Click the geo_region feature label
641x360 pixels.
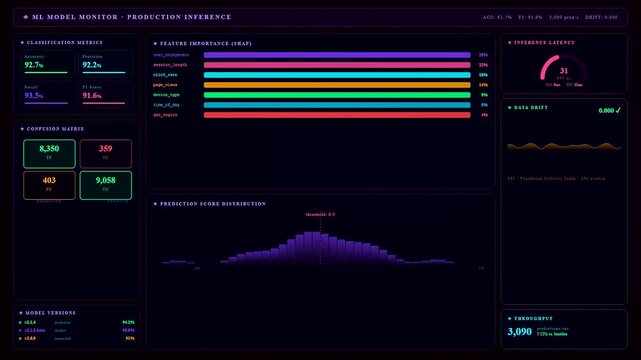(x=165, y=115)
